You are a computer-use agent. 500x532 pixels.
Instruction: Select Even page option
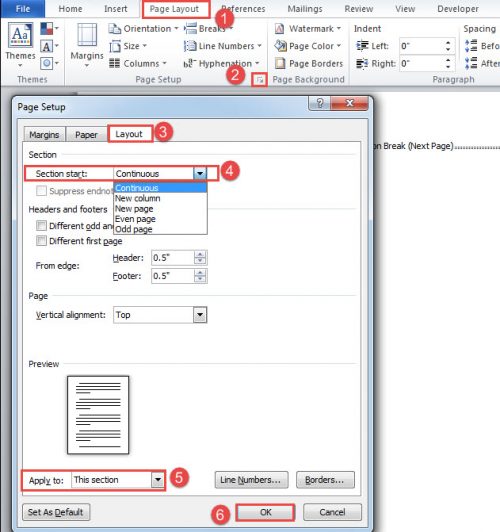[x=160, y=219]
